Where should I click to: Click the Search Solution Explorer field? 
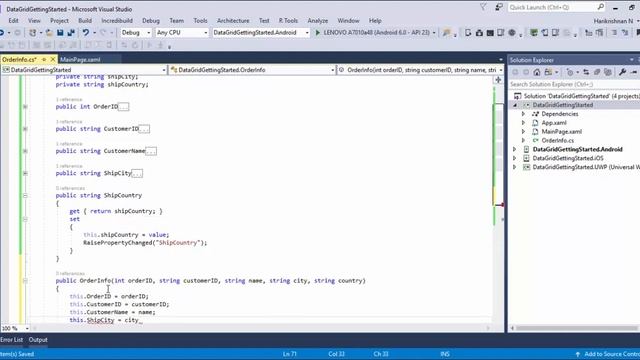(x=574, y=84)
